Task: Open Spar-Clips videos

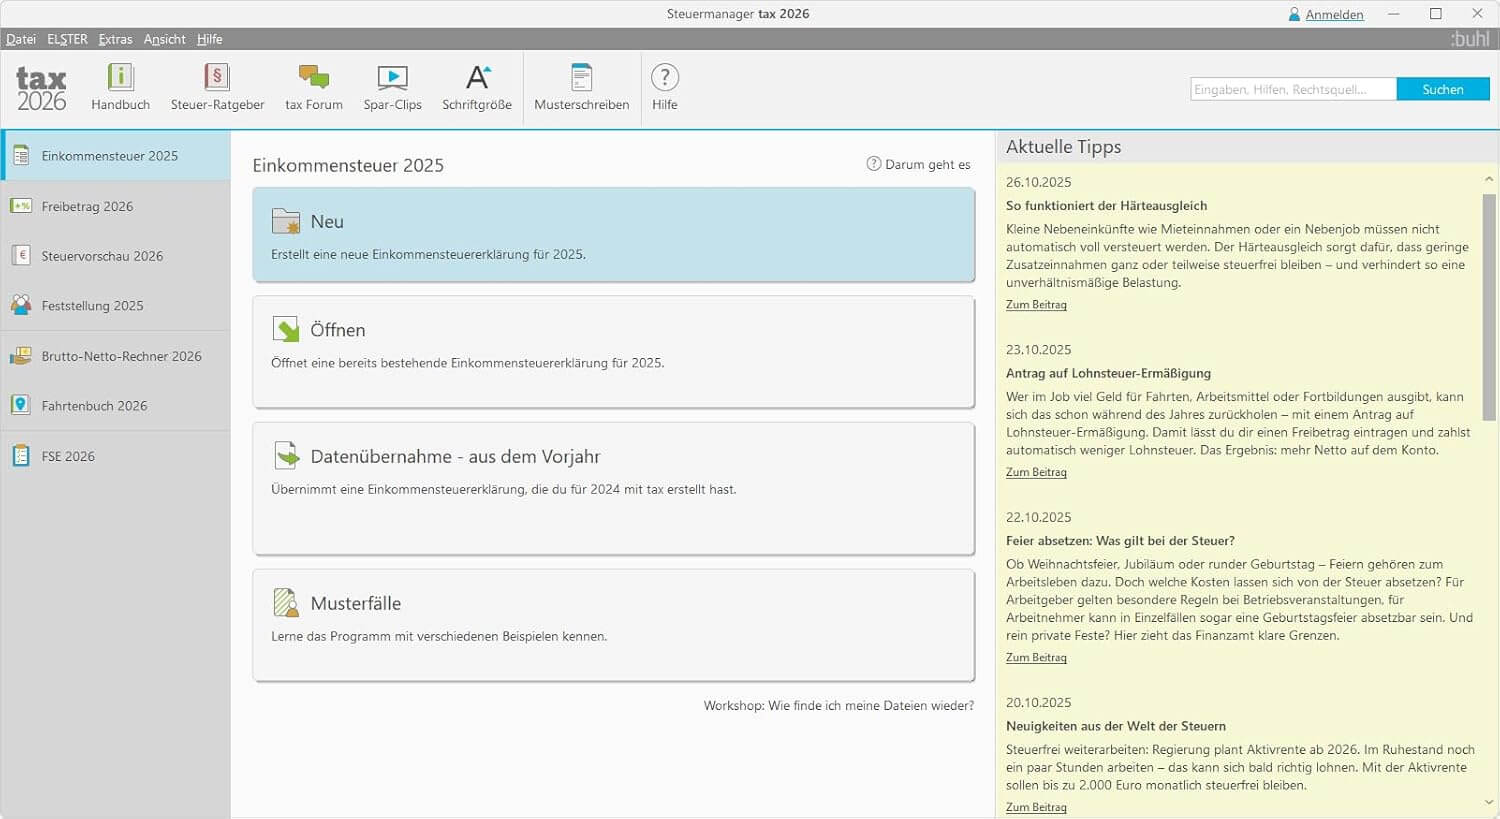Action: [x=392, y=87]
